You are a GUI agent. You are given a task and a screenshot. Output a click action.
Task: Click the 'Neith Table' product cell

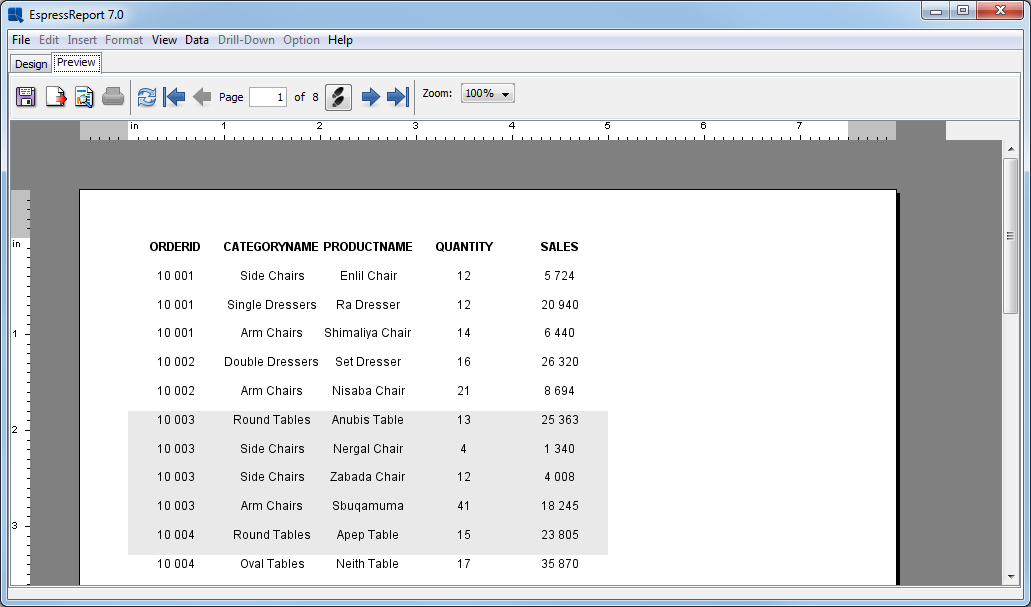tap(368, 564)
